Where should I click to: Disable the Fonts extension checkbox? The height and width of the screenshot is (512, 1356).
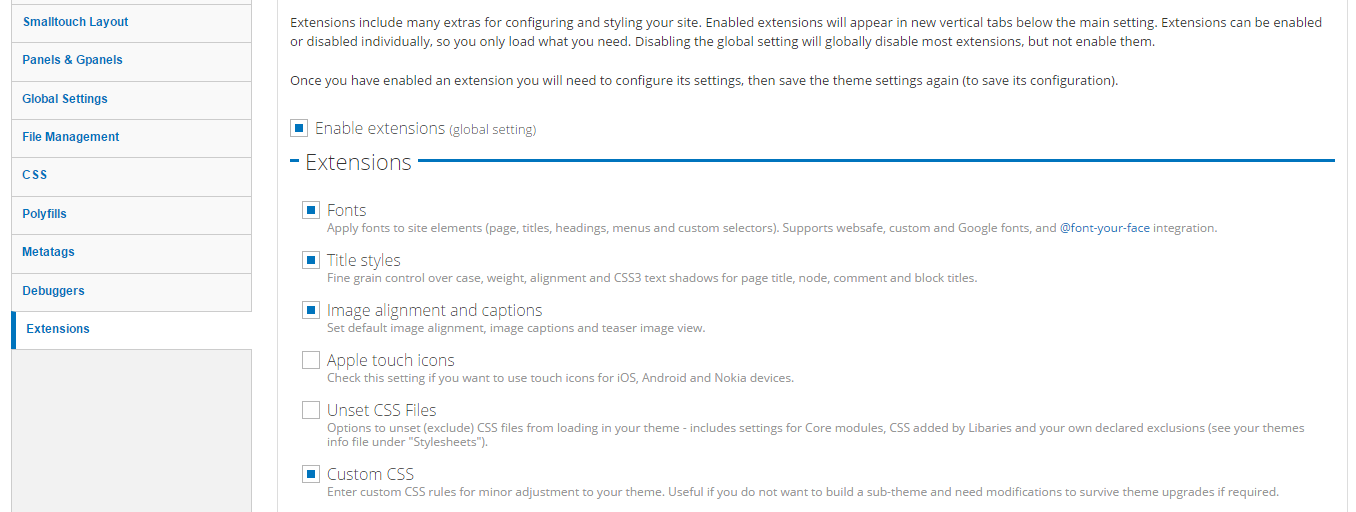[x=311, y=210]
